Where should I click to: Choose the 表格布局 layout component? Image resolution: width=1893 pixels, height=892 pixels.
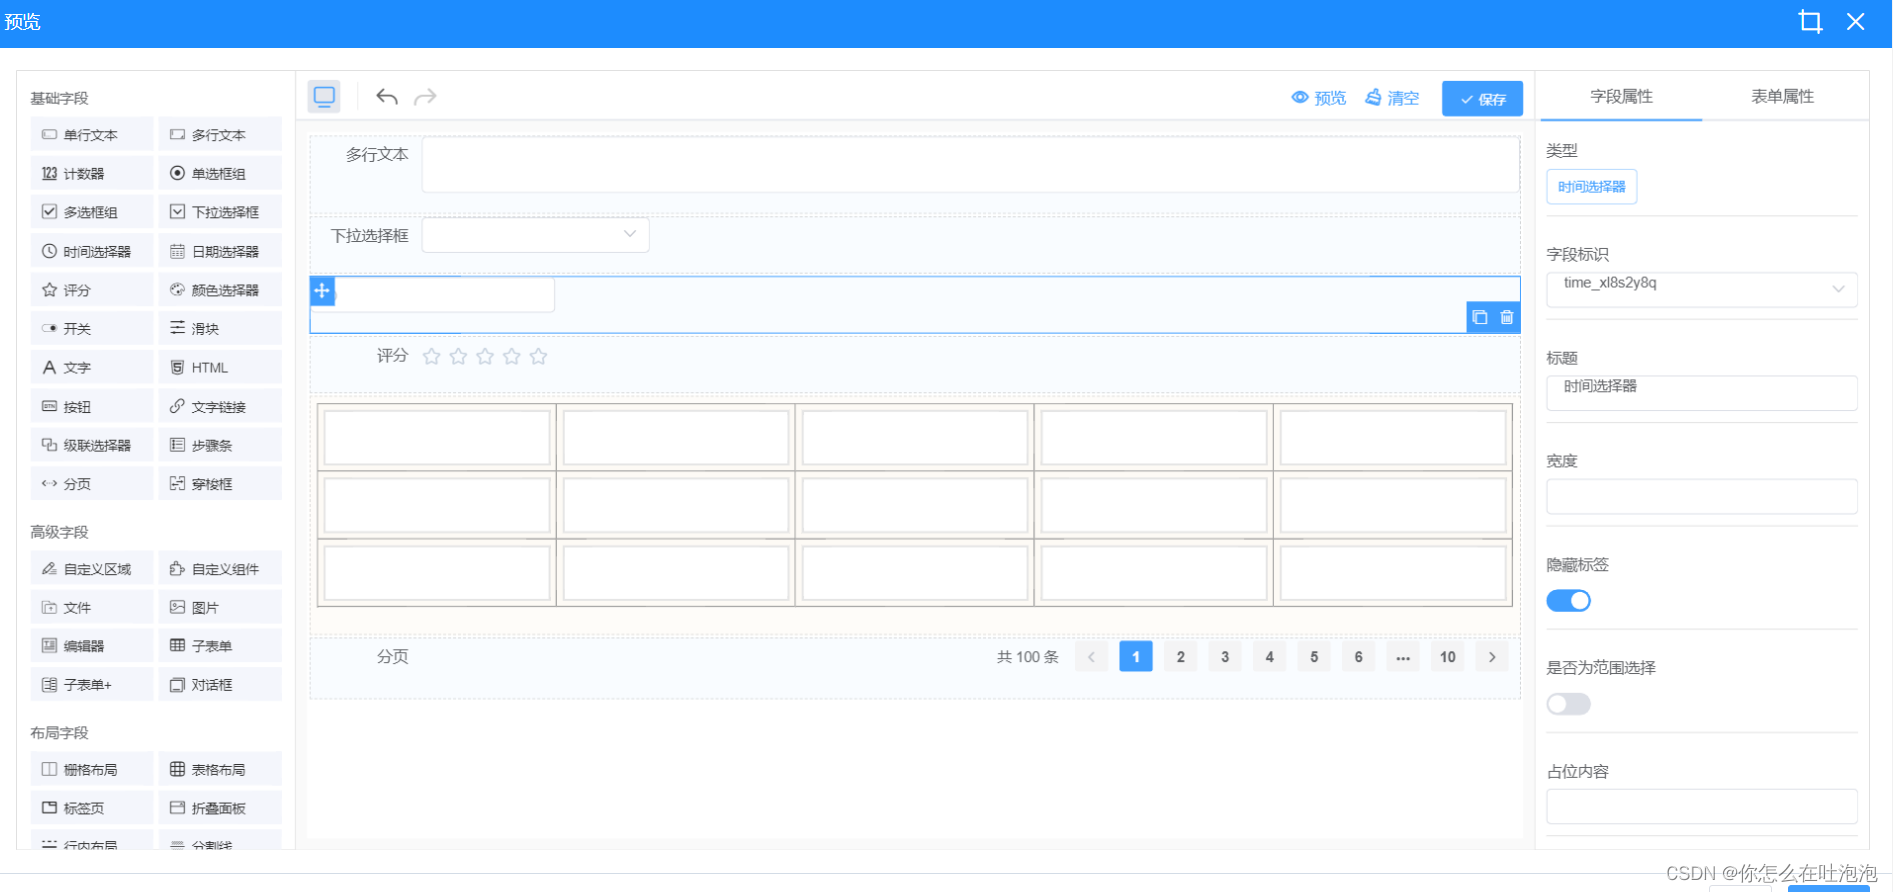220,769
